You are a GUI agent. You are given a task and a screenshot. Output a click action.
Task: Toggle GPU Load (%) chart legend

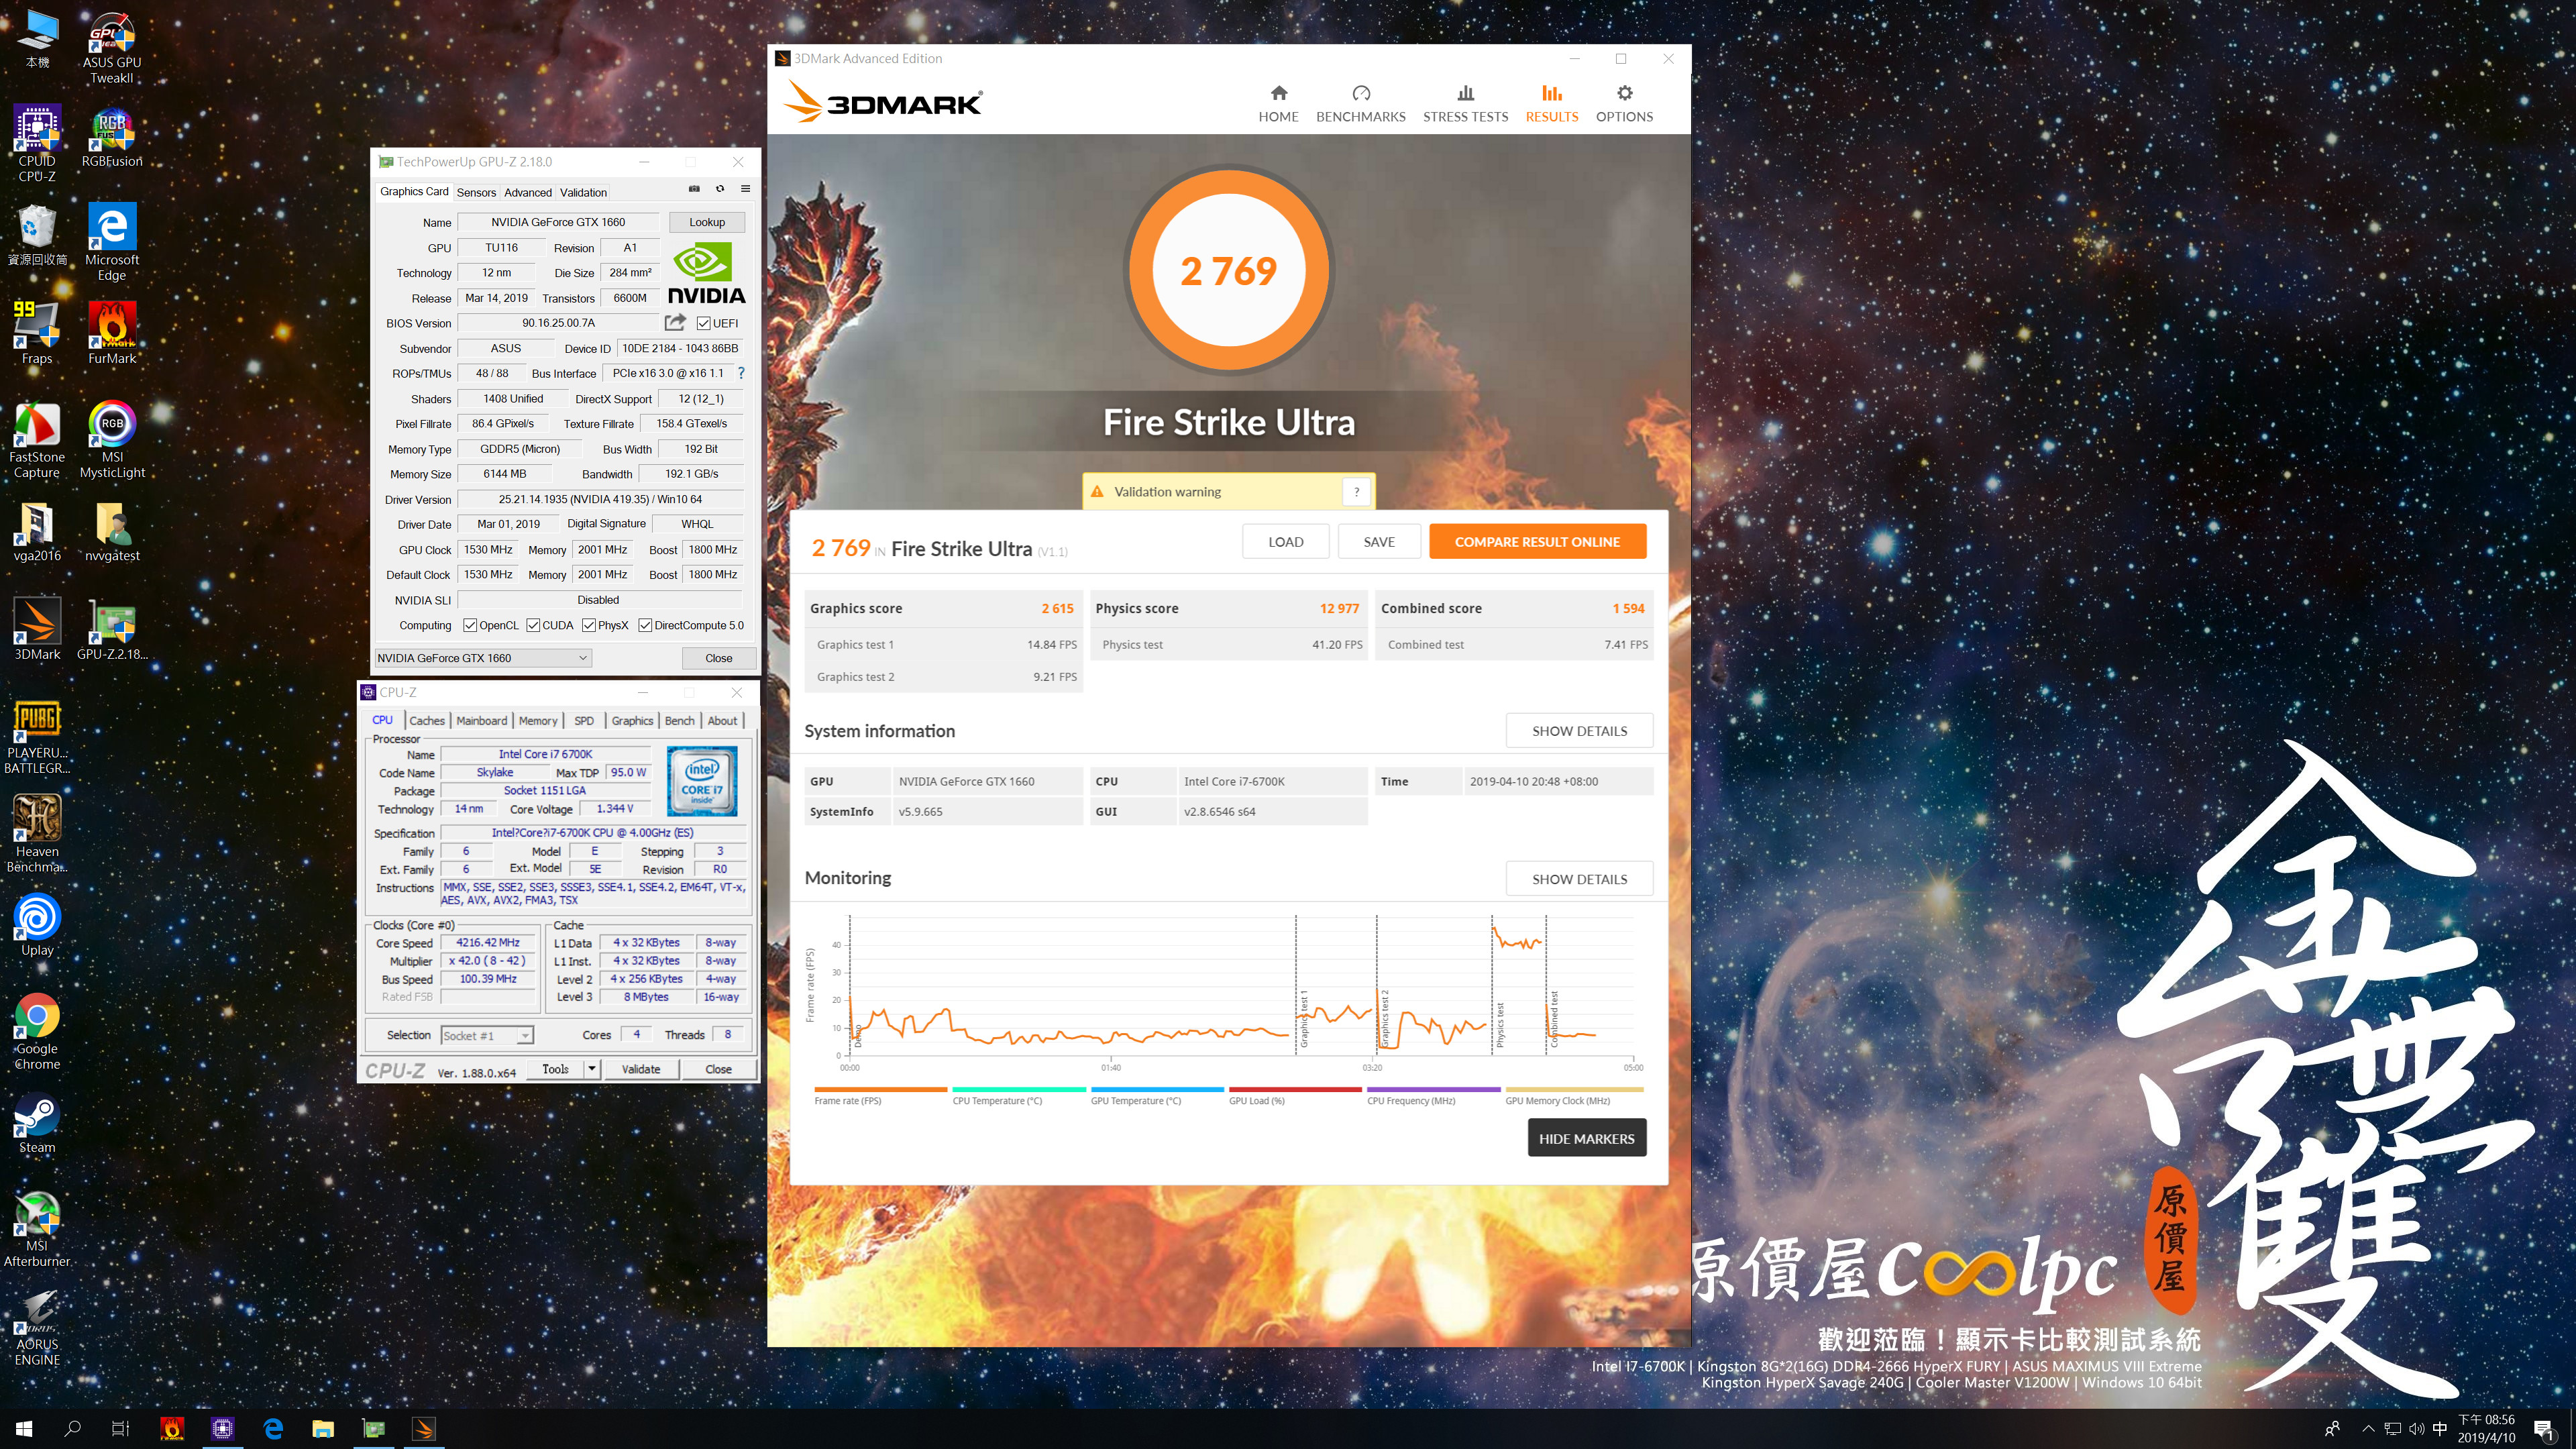click(x=1295, y=1096)
